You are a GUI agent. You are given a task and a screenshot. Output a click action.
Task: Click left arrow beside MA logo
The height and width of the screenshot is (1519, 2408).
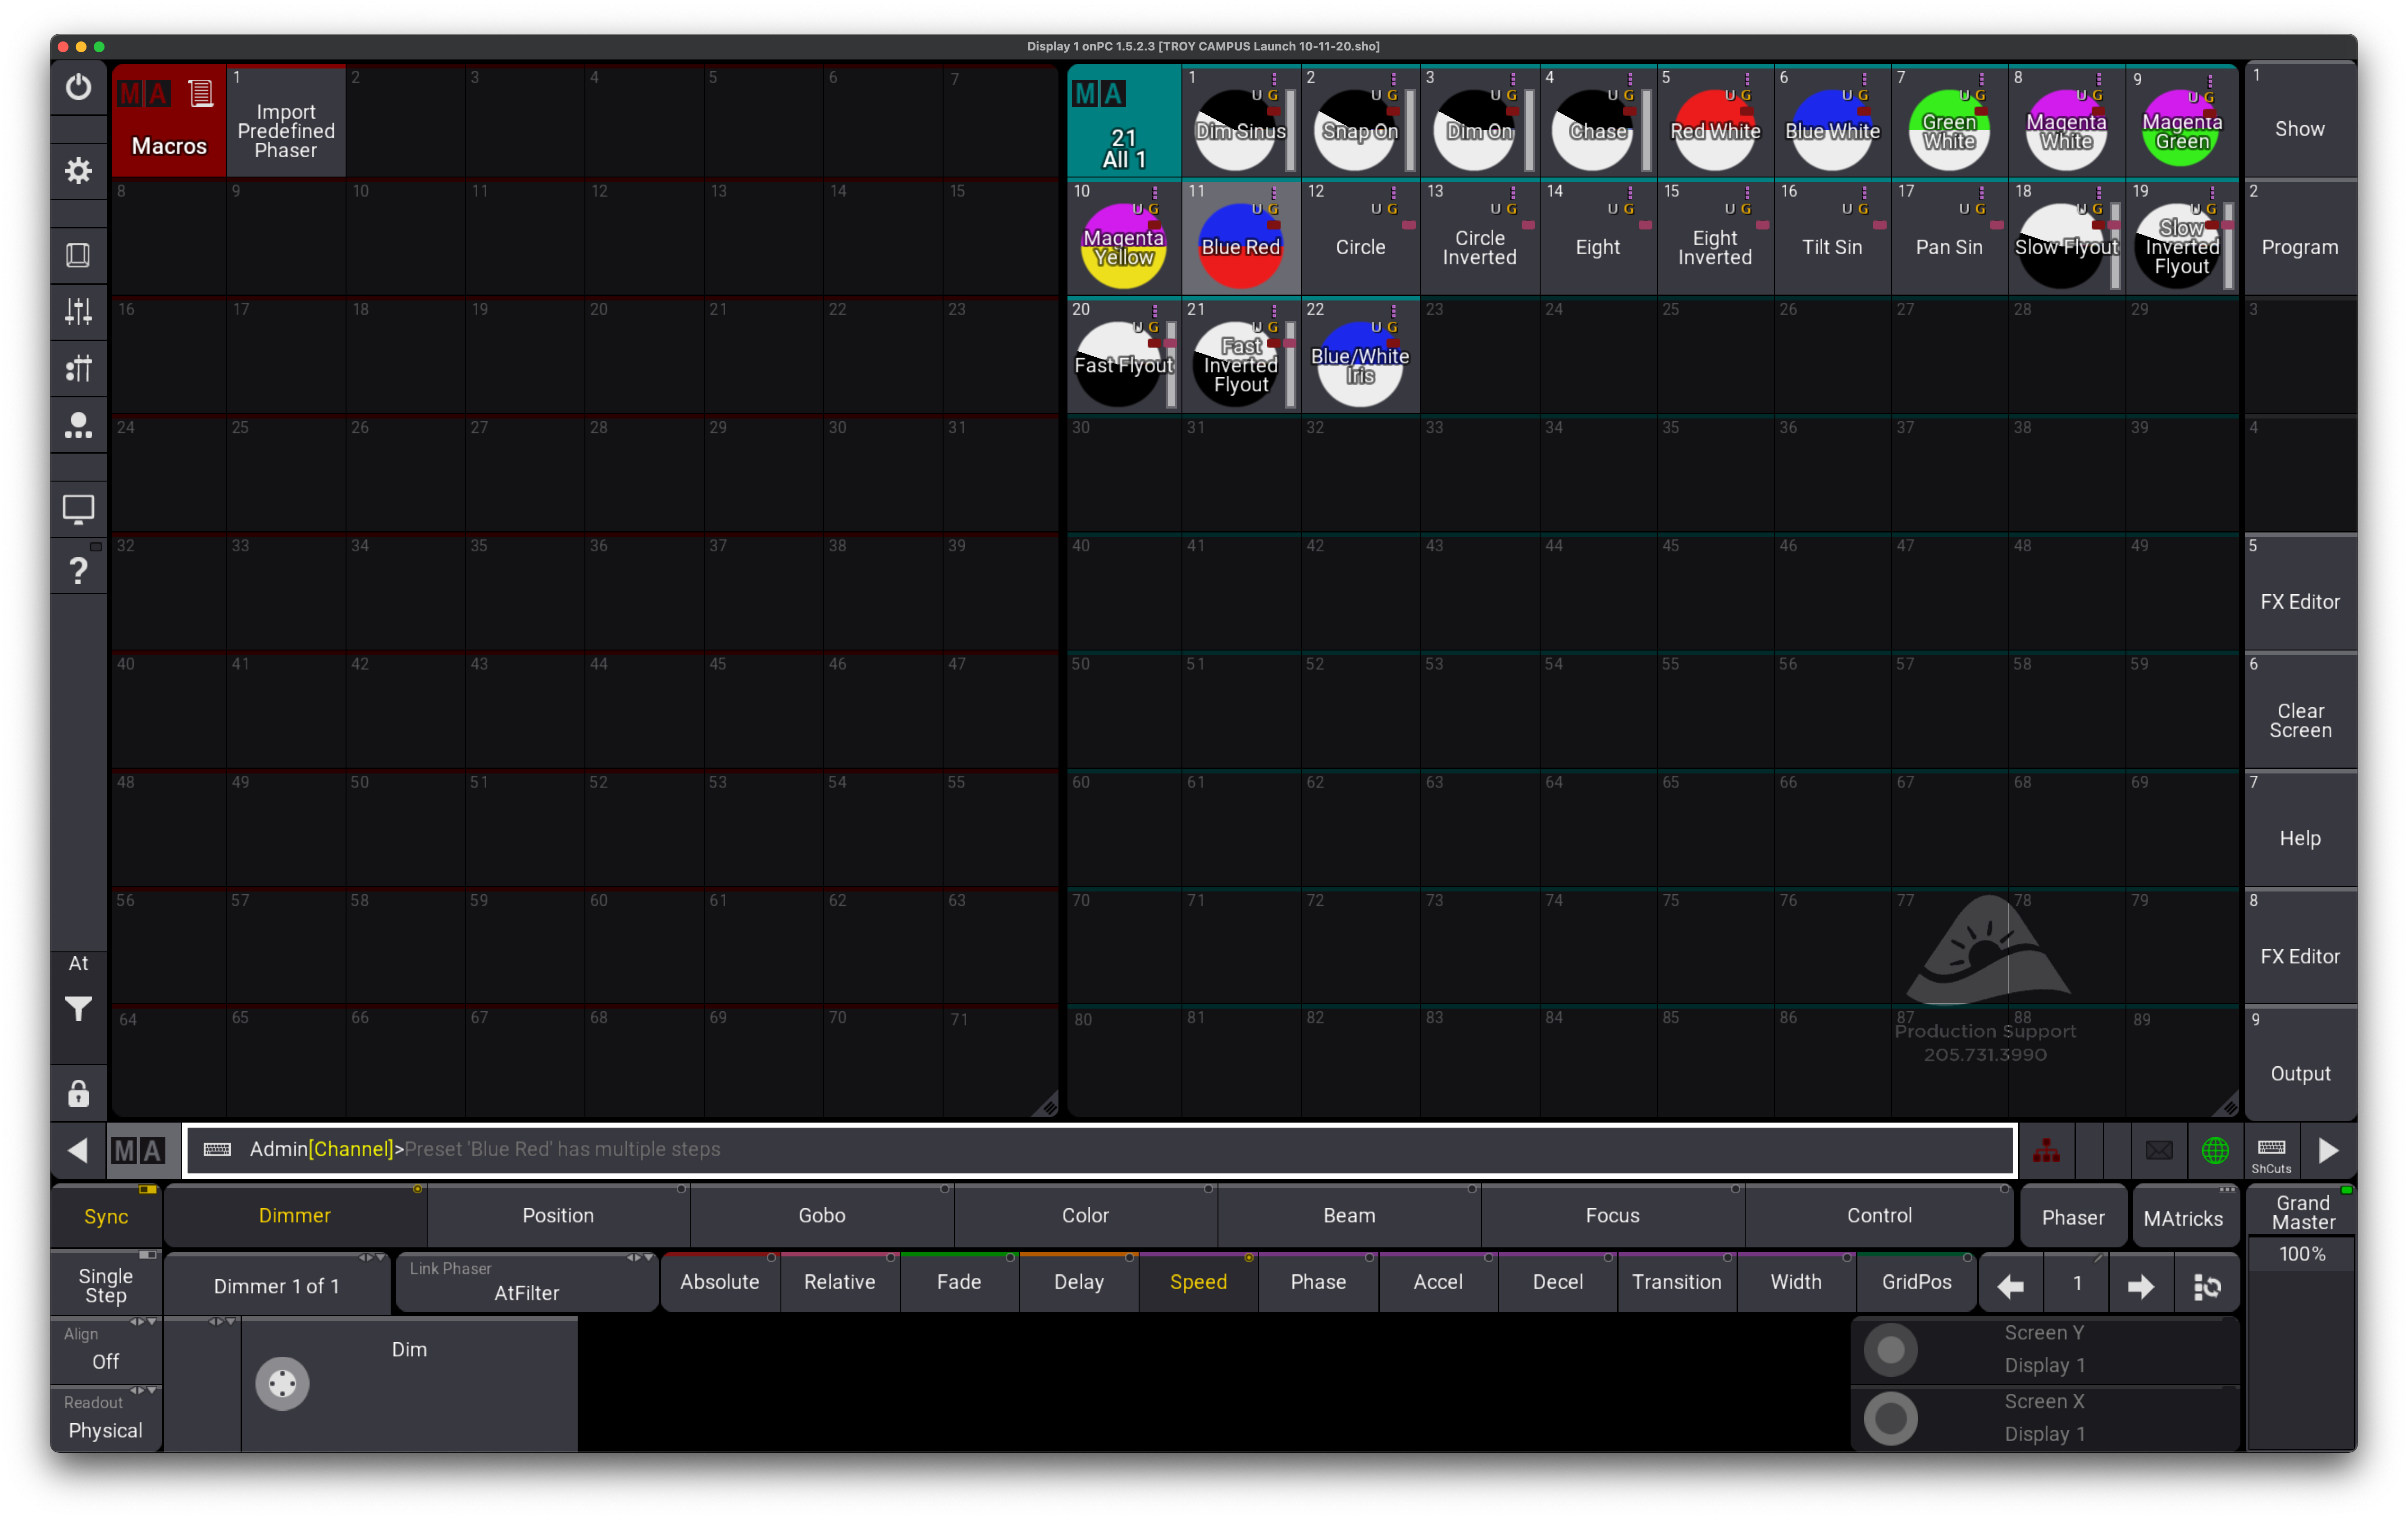[78, 1150]
